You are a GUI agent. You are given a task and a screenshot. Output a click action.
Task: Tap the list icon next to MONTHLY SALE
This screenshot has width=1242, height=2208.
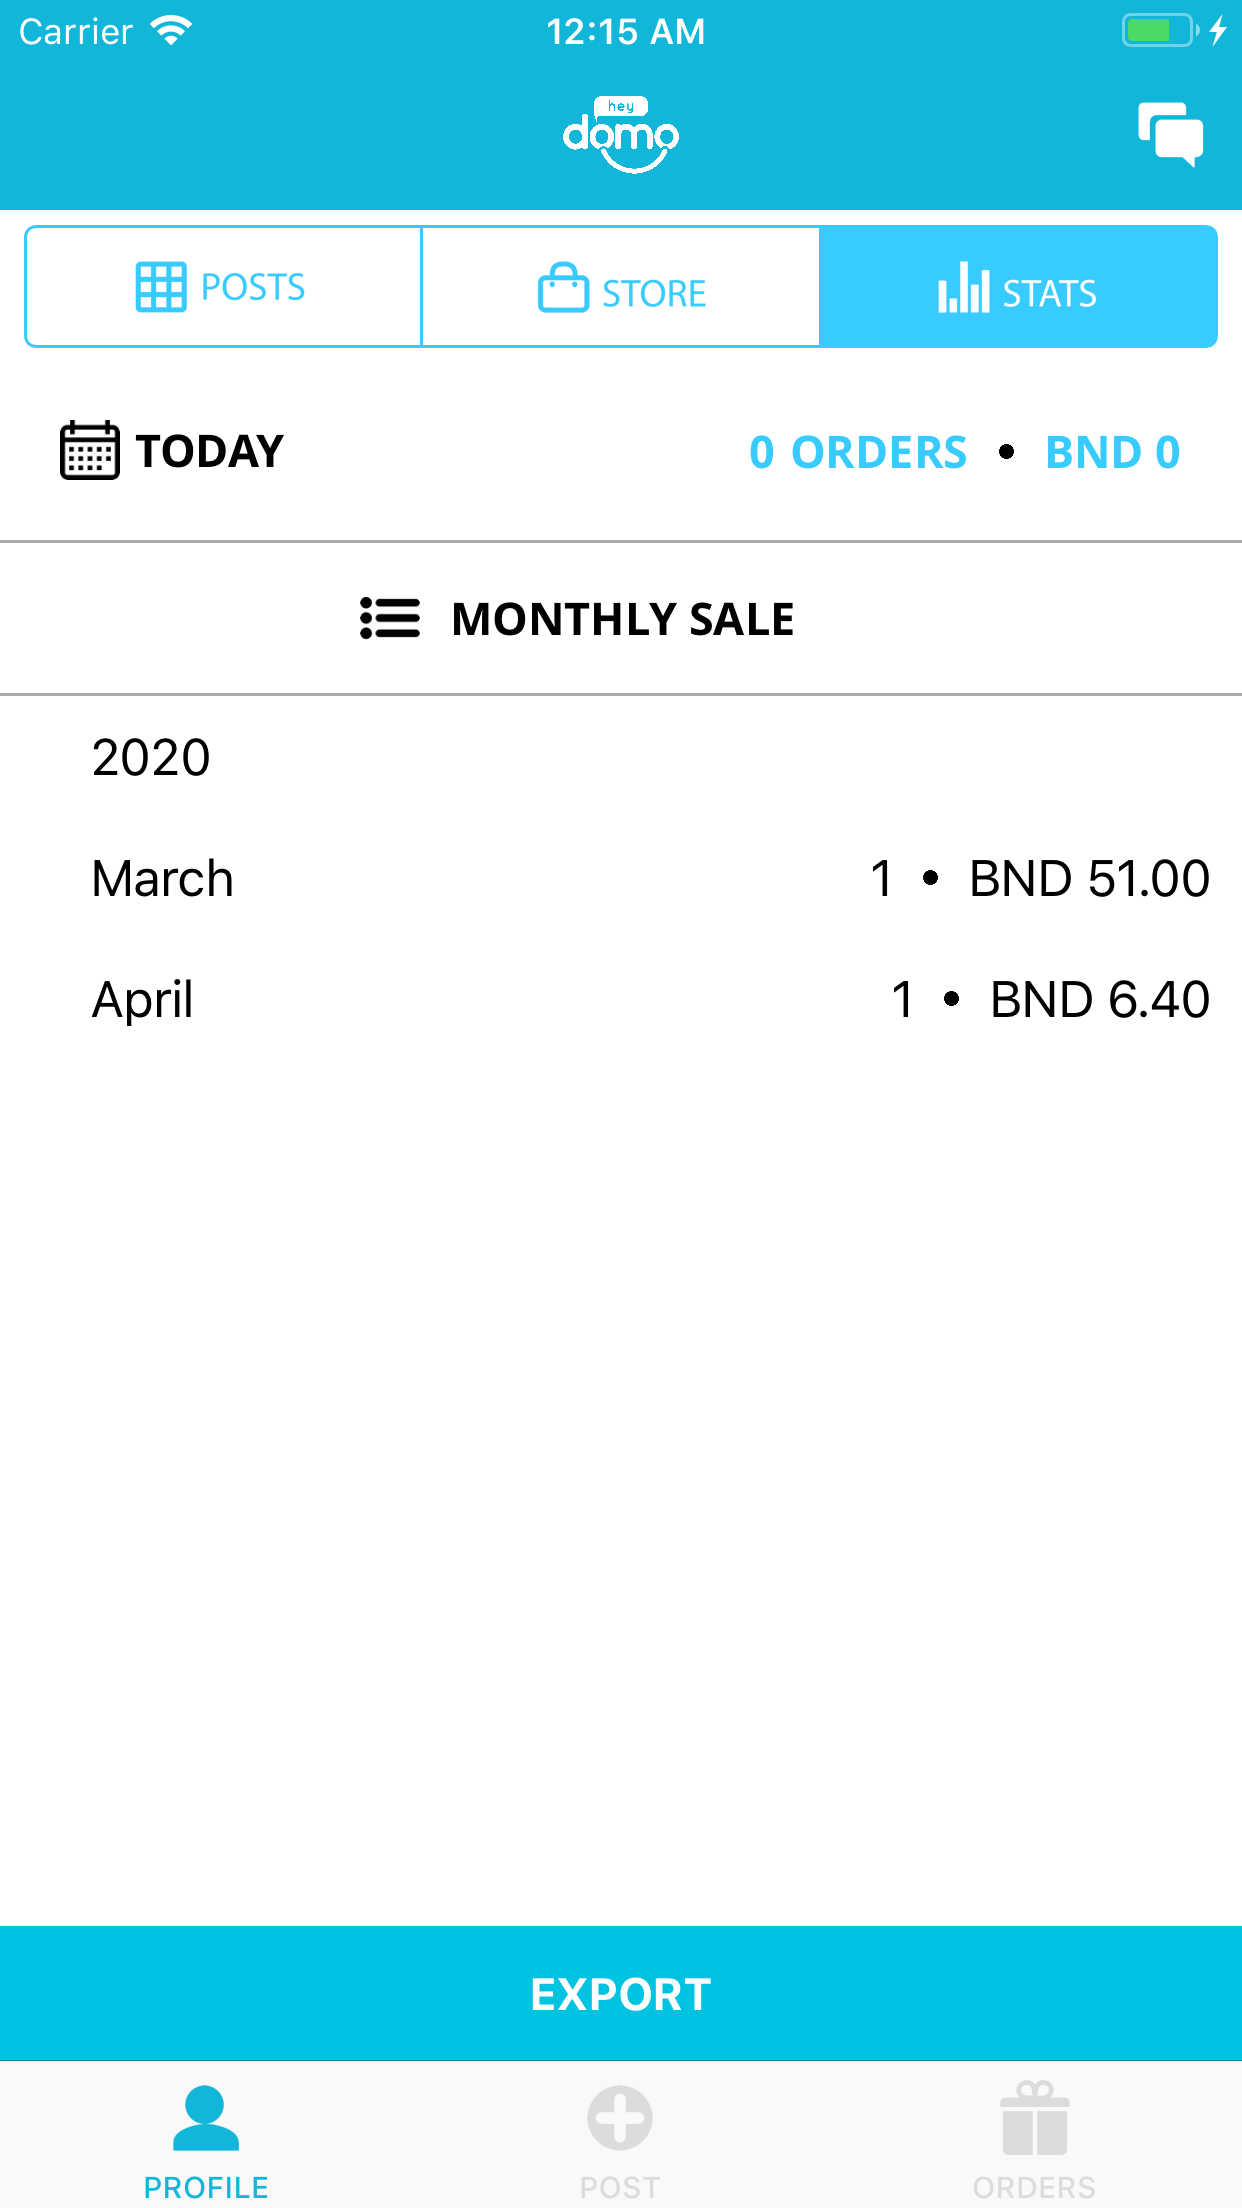pyautogui.click(x=390, y=618)
